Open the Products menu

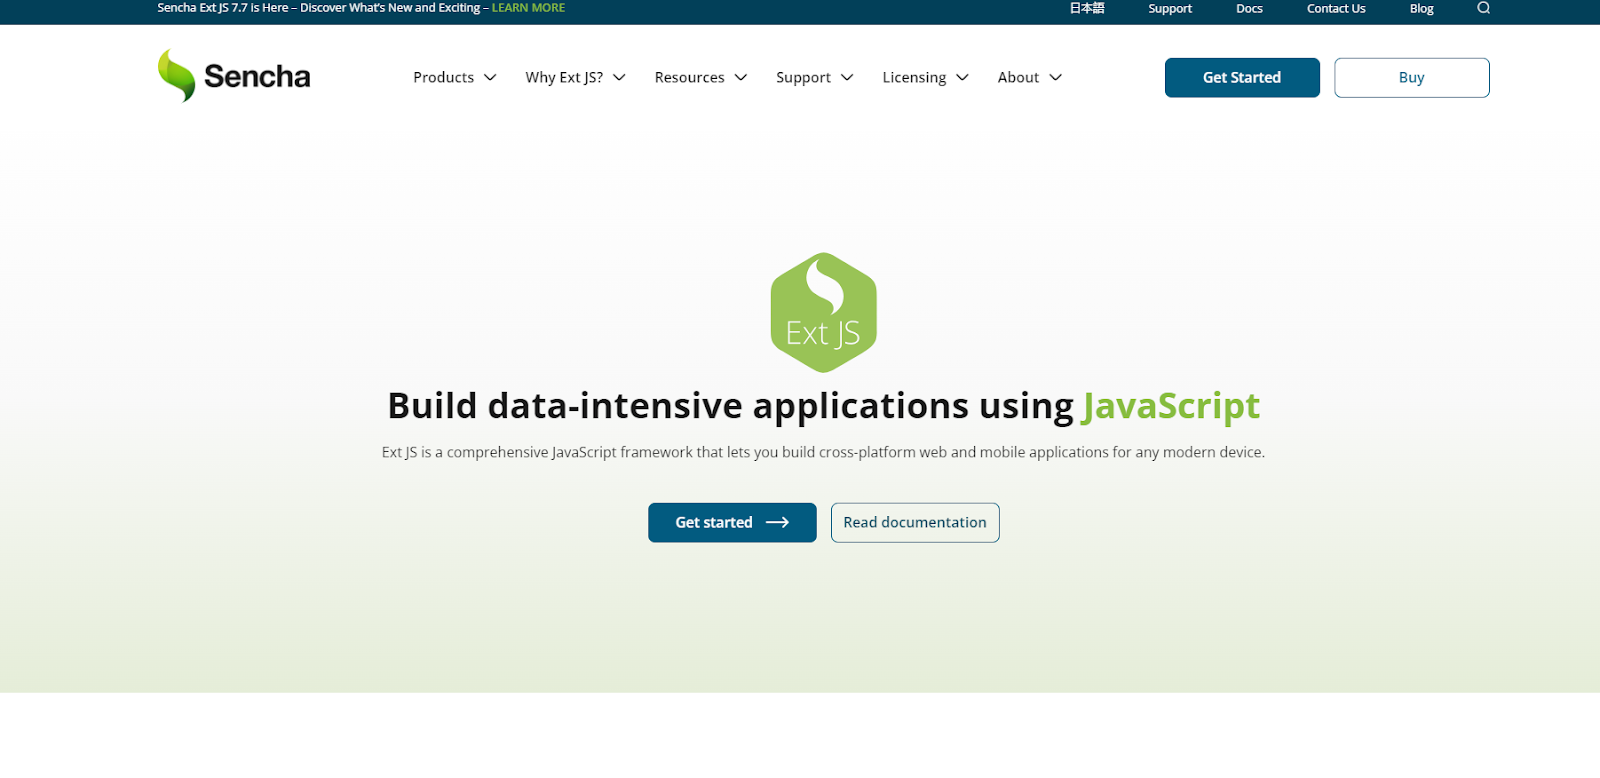coord(444,77)
